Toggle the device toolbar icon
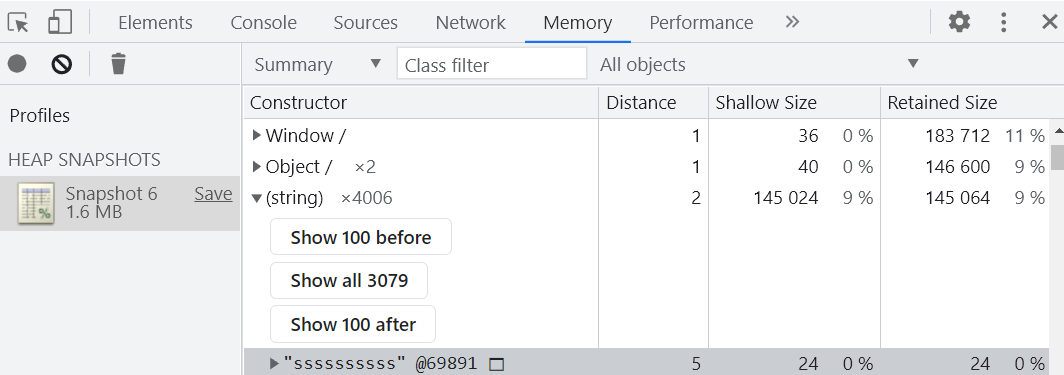 tap(60, 22)
